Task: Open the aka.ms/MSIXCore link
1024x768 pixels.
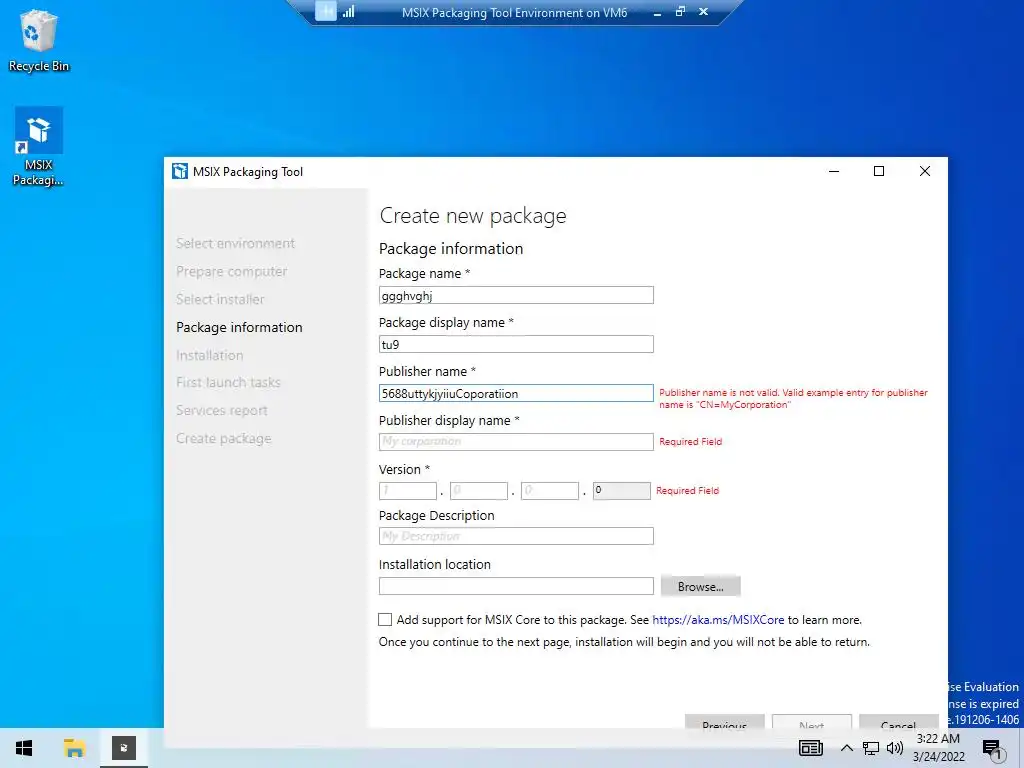Action: point(718,620)
